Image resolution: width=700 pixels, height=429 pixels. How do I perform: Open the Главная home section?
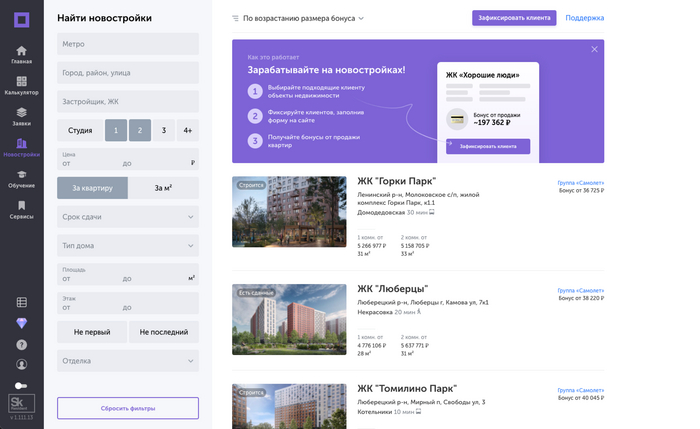[x=21, y=54]
